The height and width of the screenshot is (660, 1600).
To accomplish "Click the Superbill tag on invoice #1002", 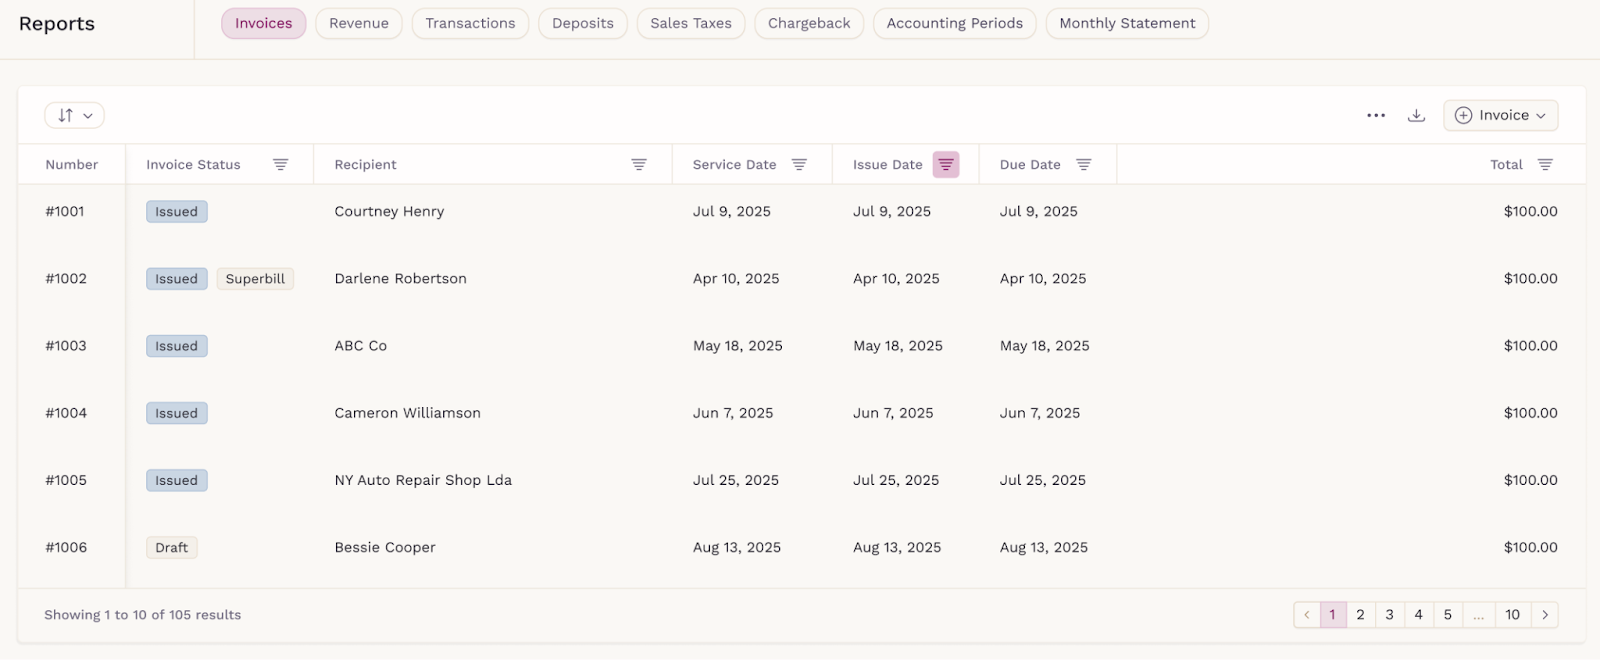I will (255, 279).
